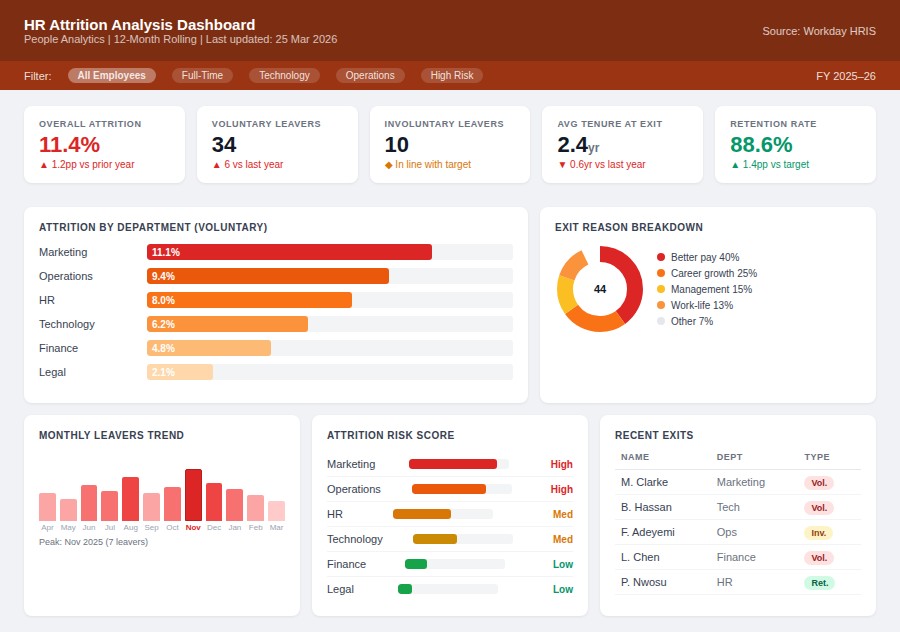Toggle the Full-Time filter chip

click(x=203, y=75)
